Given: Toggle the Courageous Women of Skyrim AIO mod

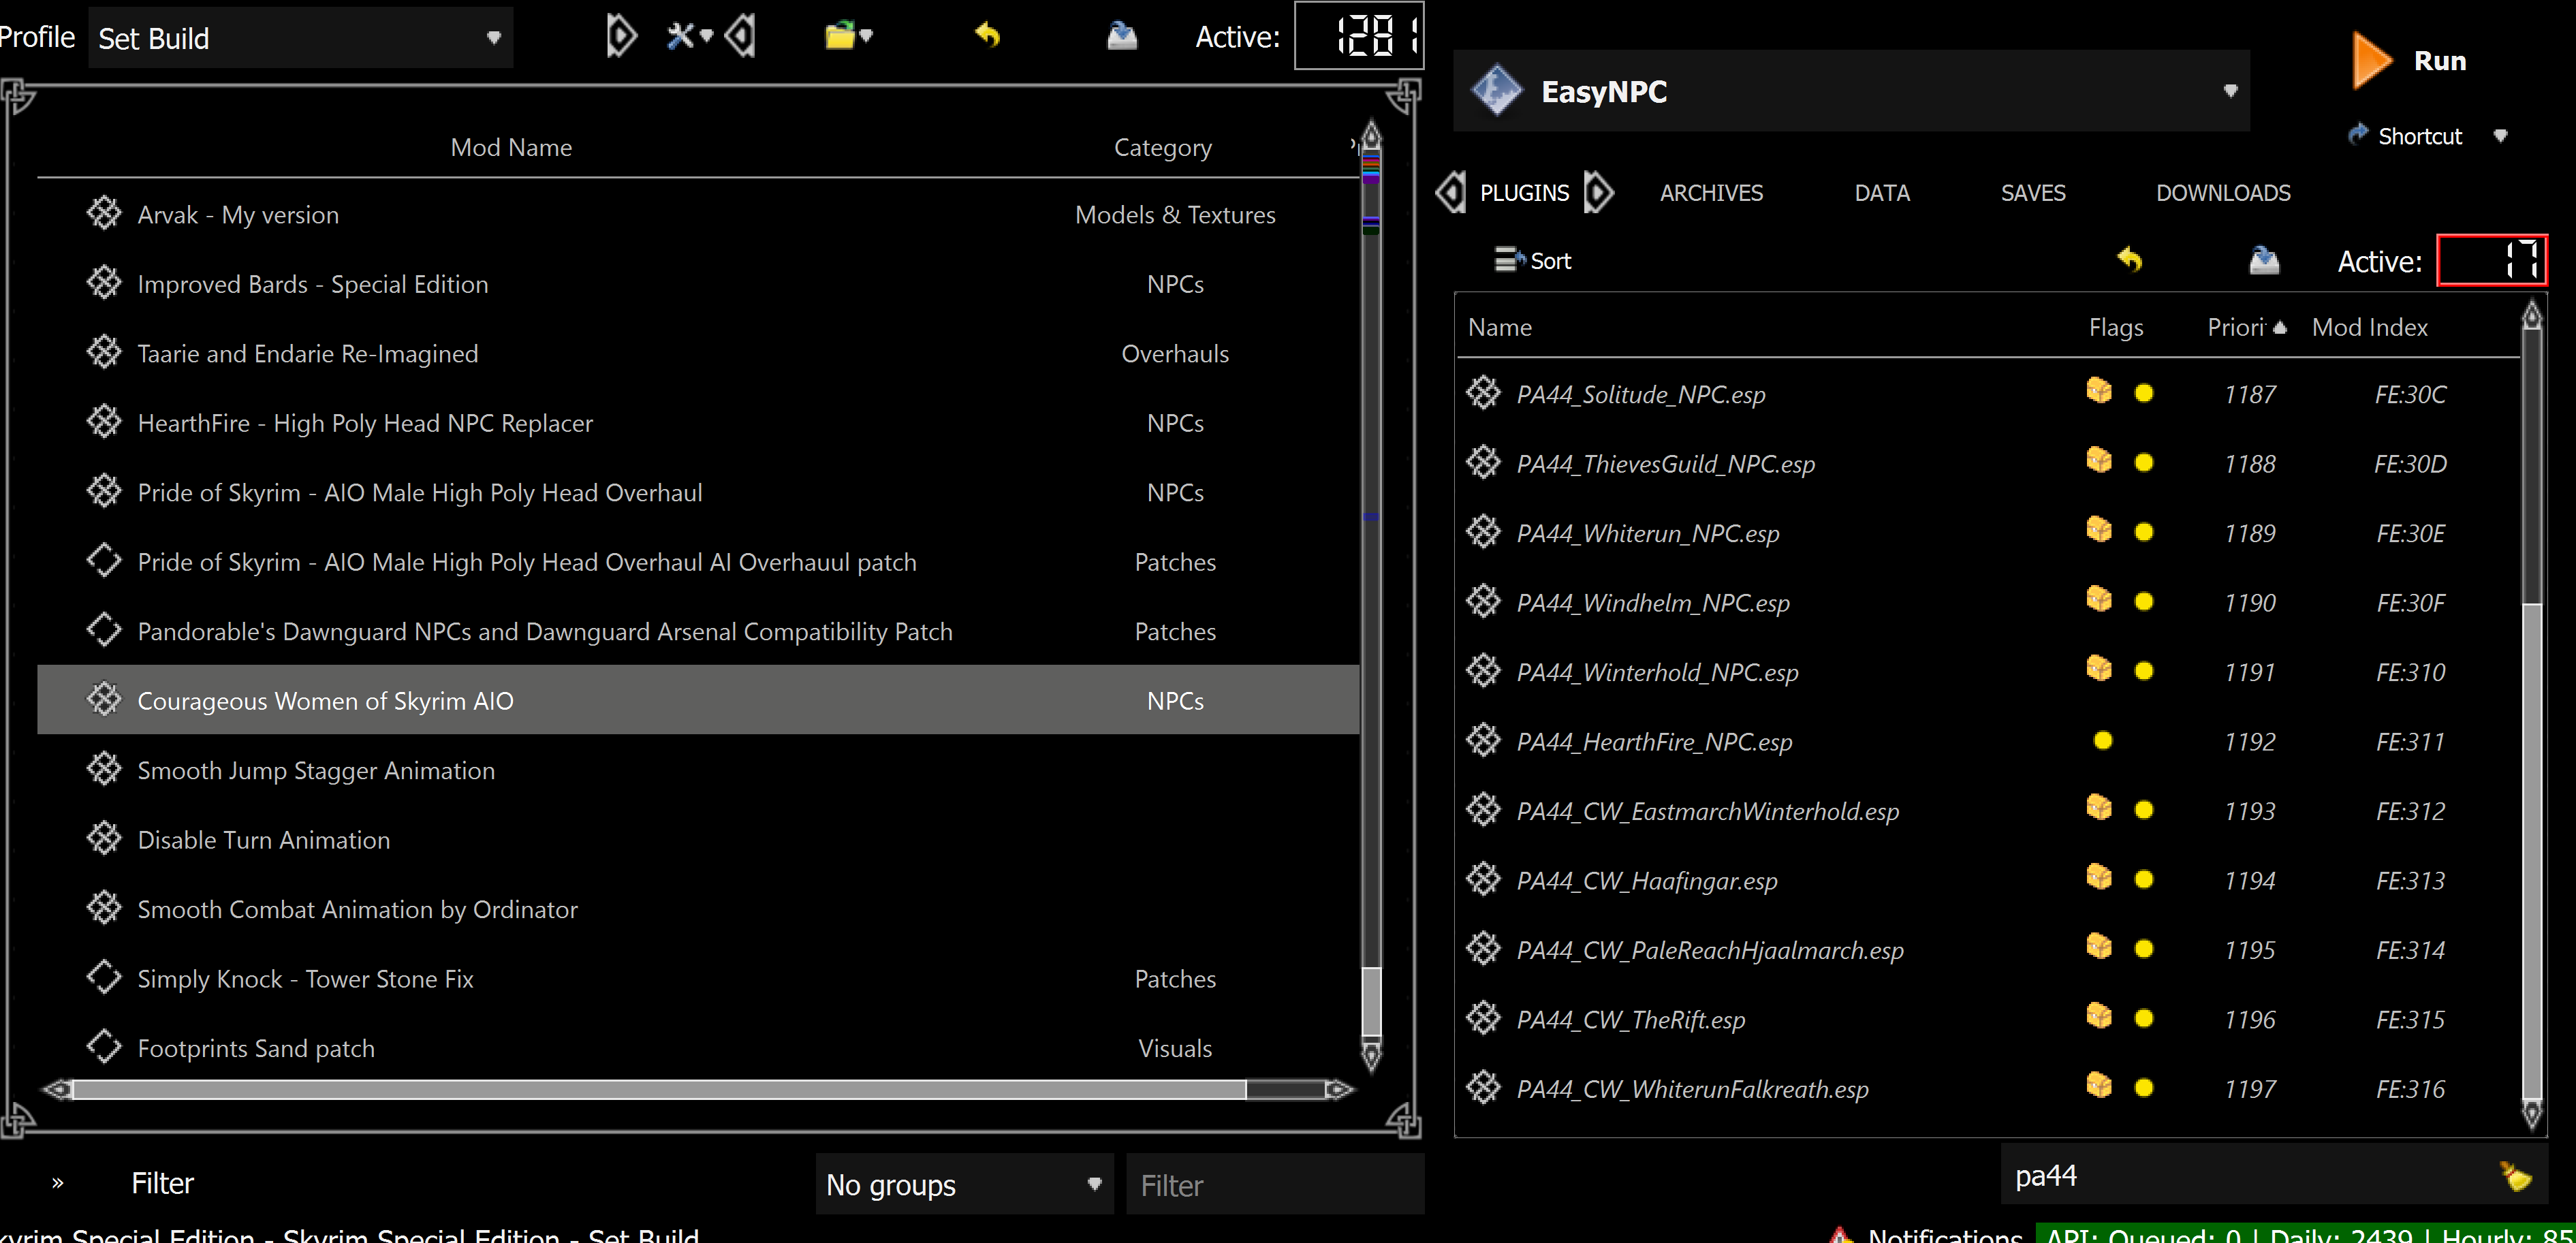Looking at the screenshot, I should 105,699.
